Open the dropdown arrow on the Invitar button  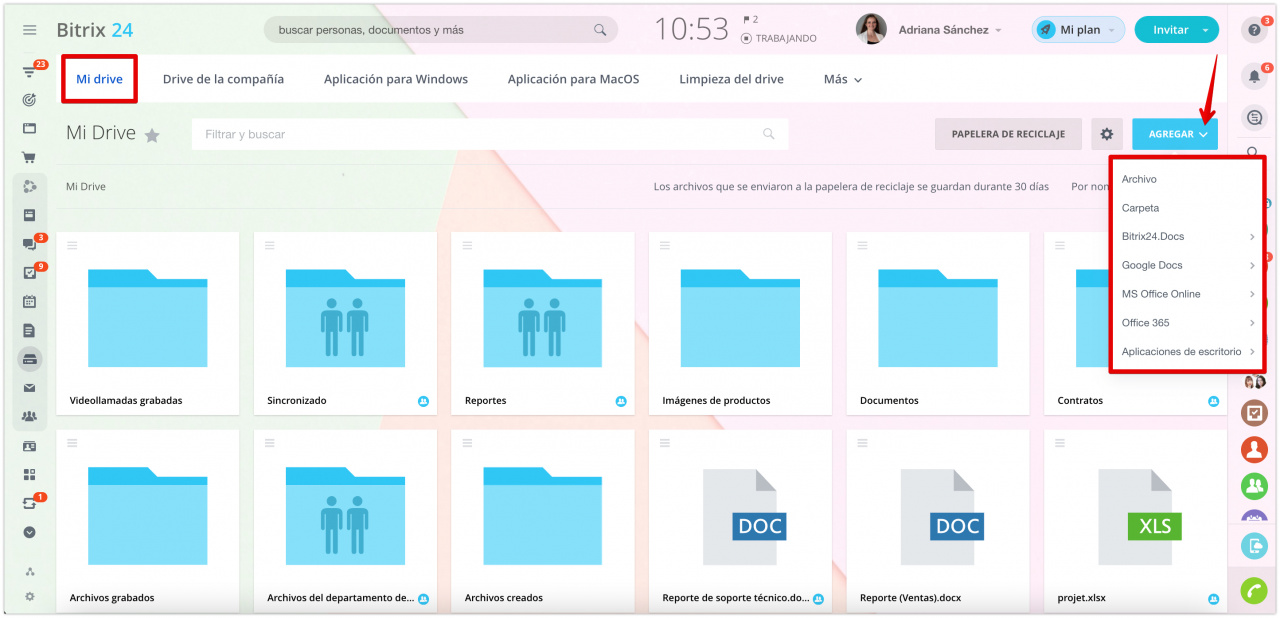(1206, 30)
